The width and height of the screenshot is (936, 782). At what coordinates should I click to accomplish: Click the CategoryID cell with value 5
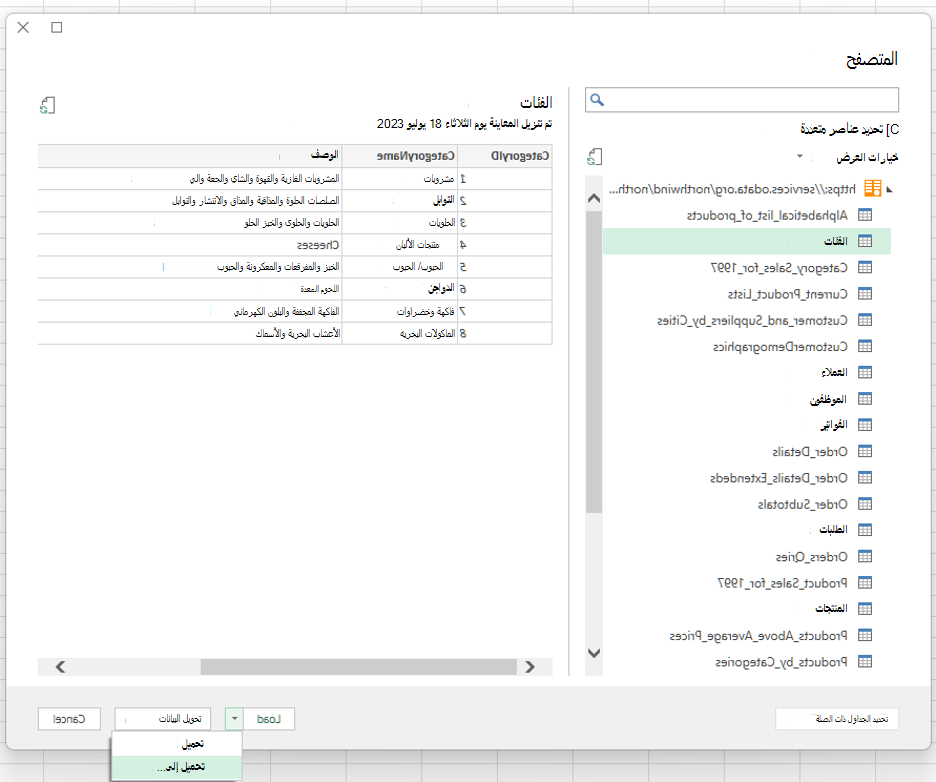coord(505,267)
